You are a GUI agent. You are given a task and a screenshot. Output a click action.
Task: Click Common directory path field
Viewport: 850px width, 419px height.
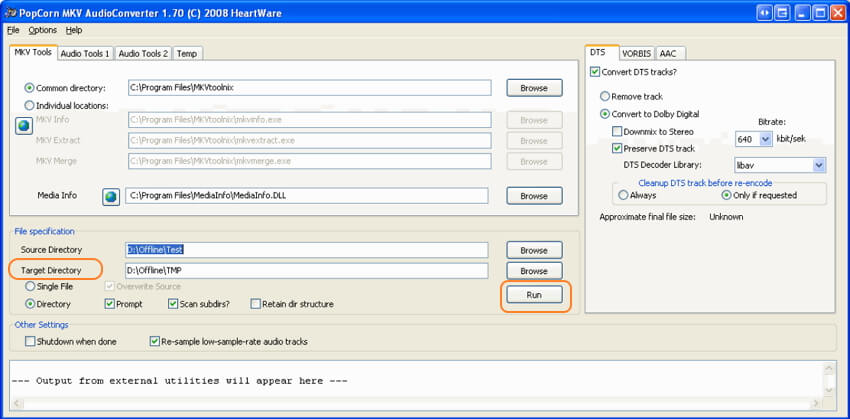(x=310, y=88)
